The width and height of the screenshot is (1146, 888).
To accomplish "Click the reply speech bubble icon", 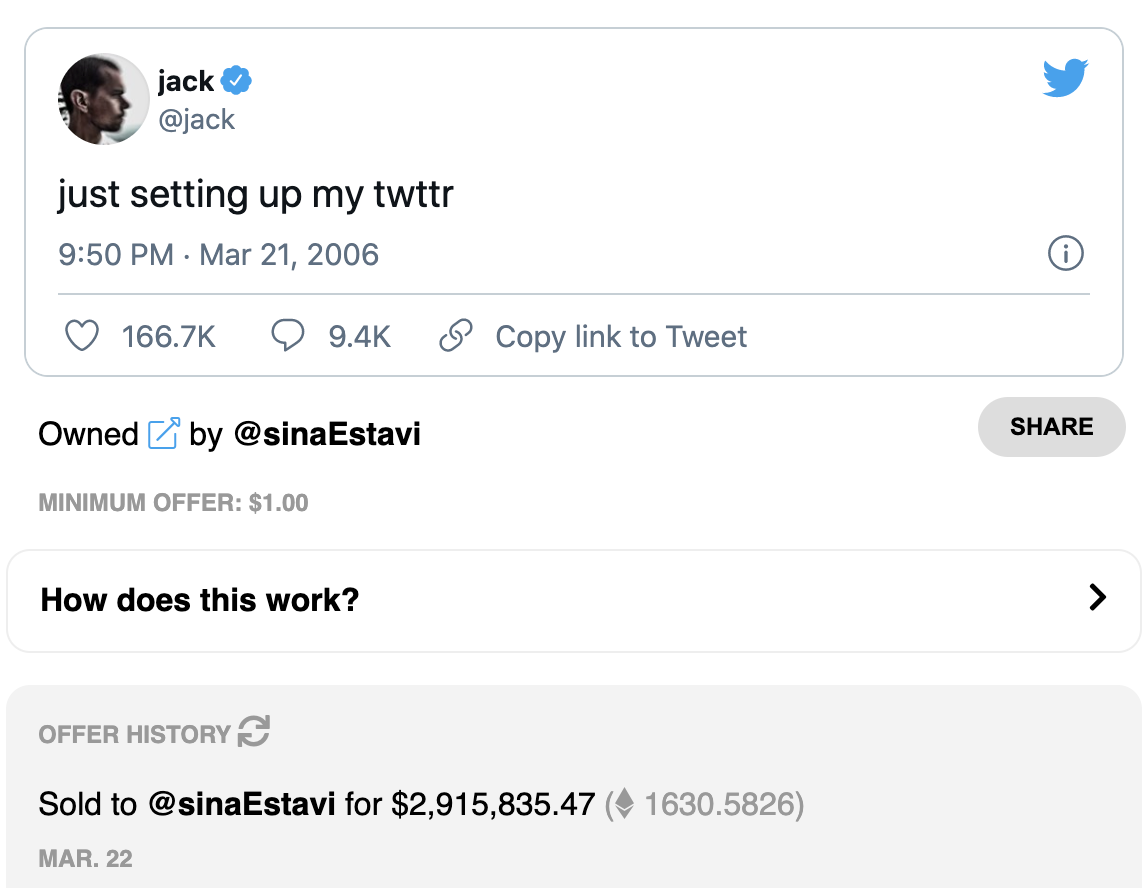I will click(287, 336).
